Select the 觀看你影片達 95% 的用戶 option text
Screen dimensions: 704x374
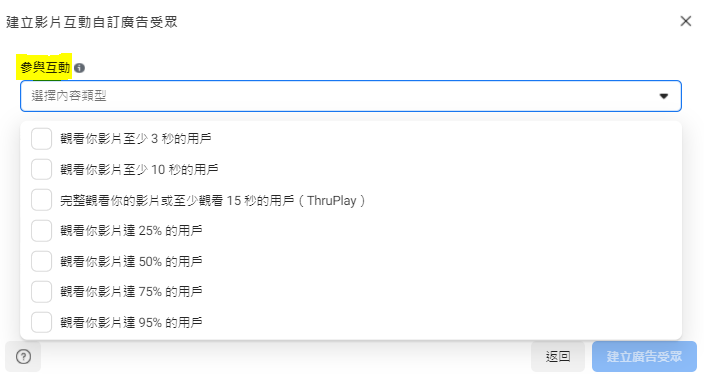[x=131, y=322]
